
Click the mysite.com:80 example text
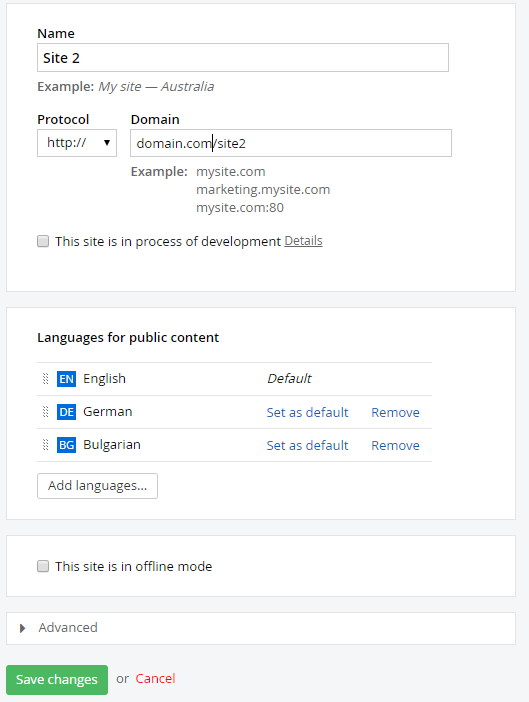(x=240, y=208)
